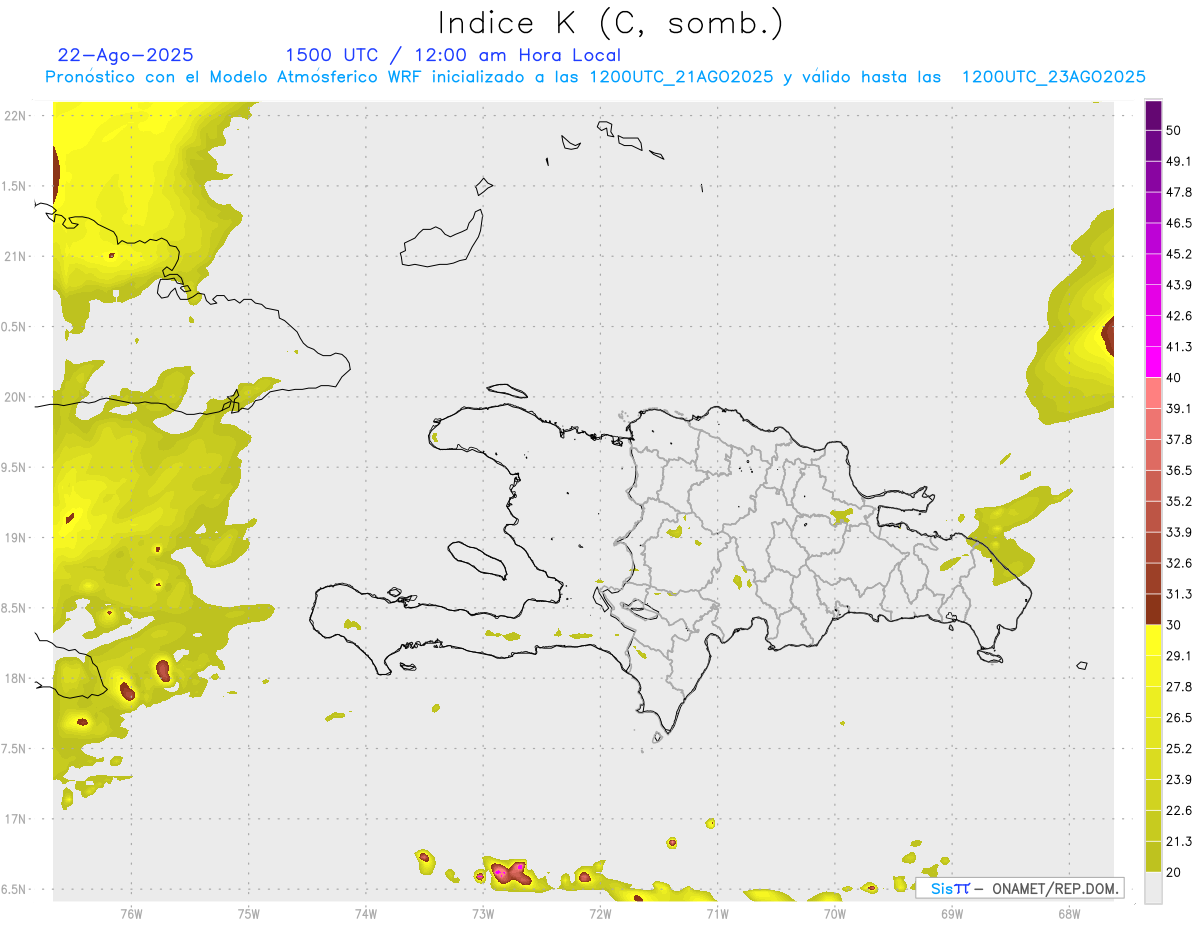The image size is (1200, 927).
Task: Click the colorbar value 50
Action: pos(1174,130)
